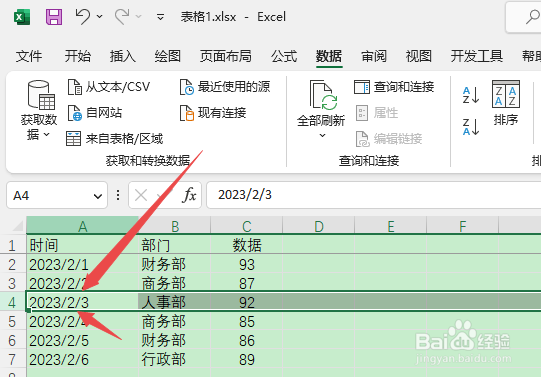Viewport: 541px width, 377px height.
Task: Select row 7 header
Action: (12, 359)
